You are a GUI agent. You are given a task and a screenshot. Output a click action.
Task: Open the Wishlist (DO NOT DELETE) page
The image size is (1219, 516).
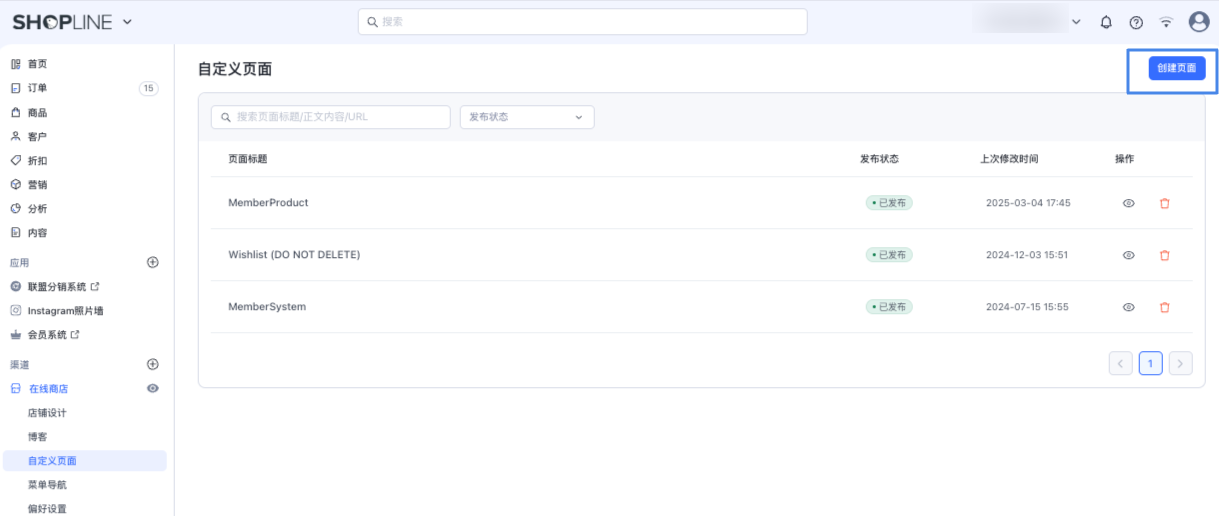(294, 255)
